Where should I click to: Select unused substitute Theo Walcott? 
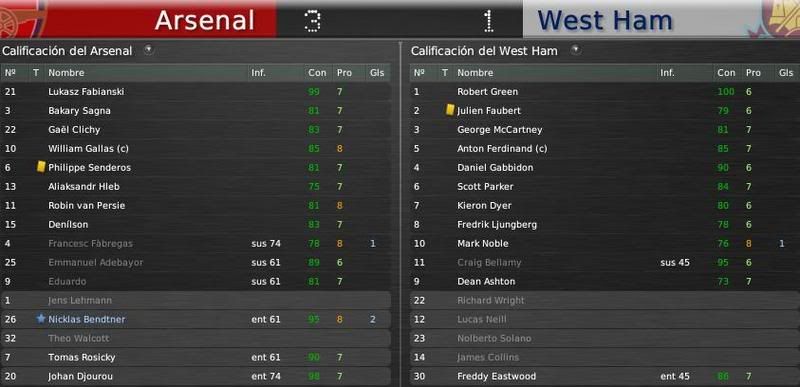196,338
